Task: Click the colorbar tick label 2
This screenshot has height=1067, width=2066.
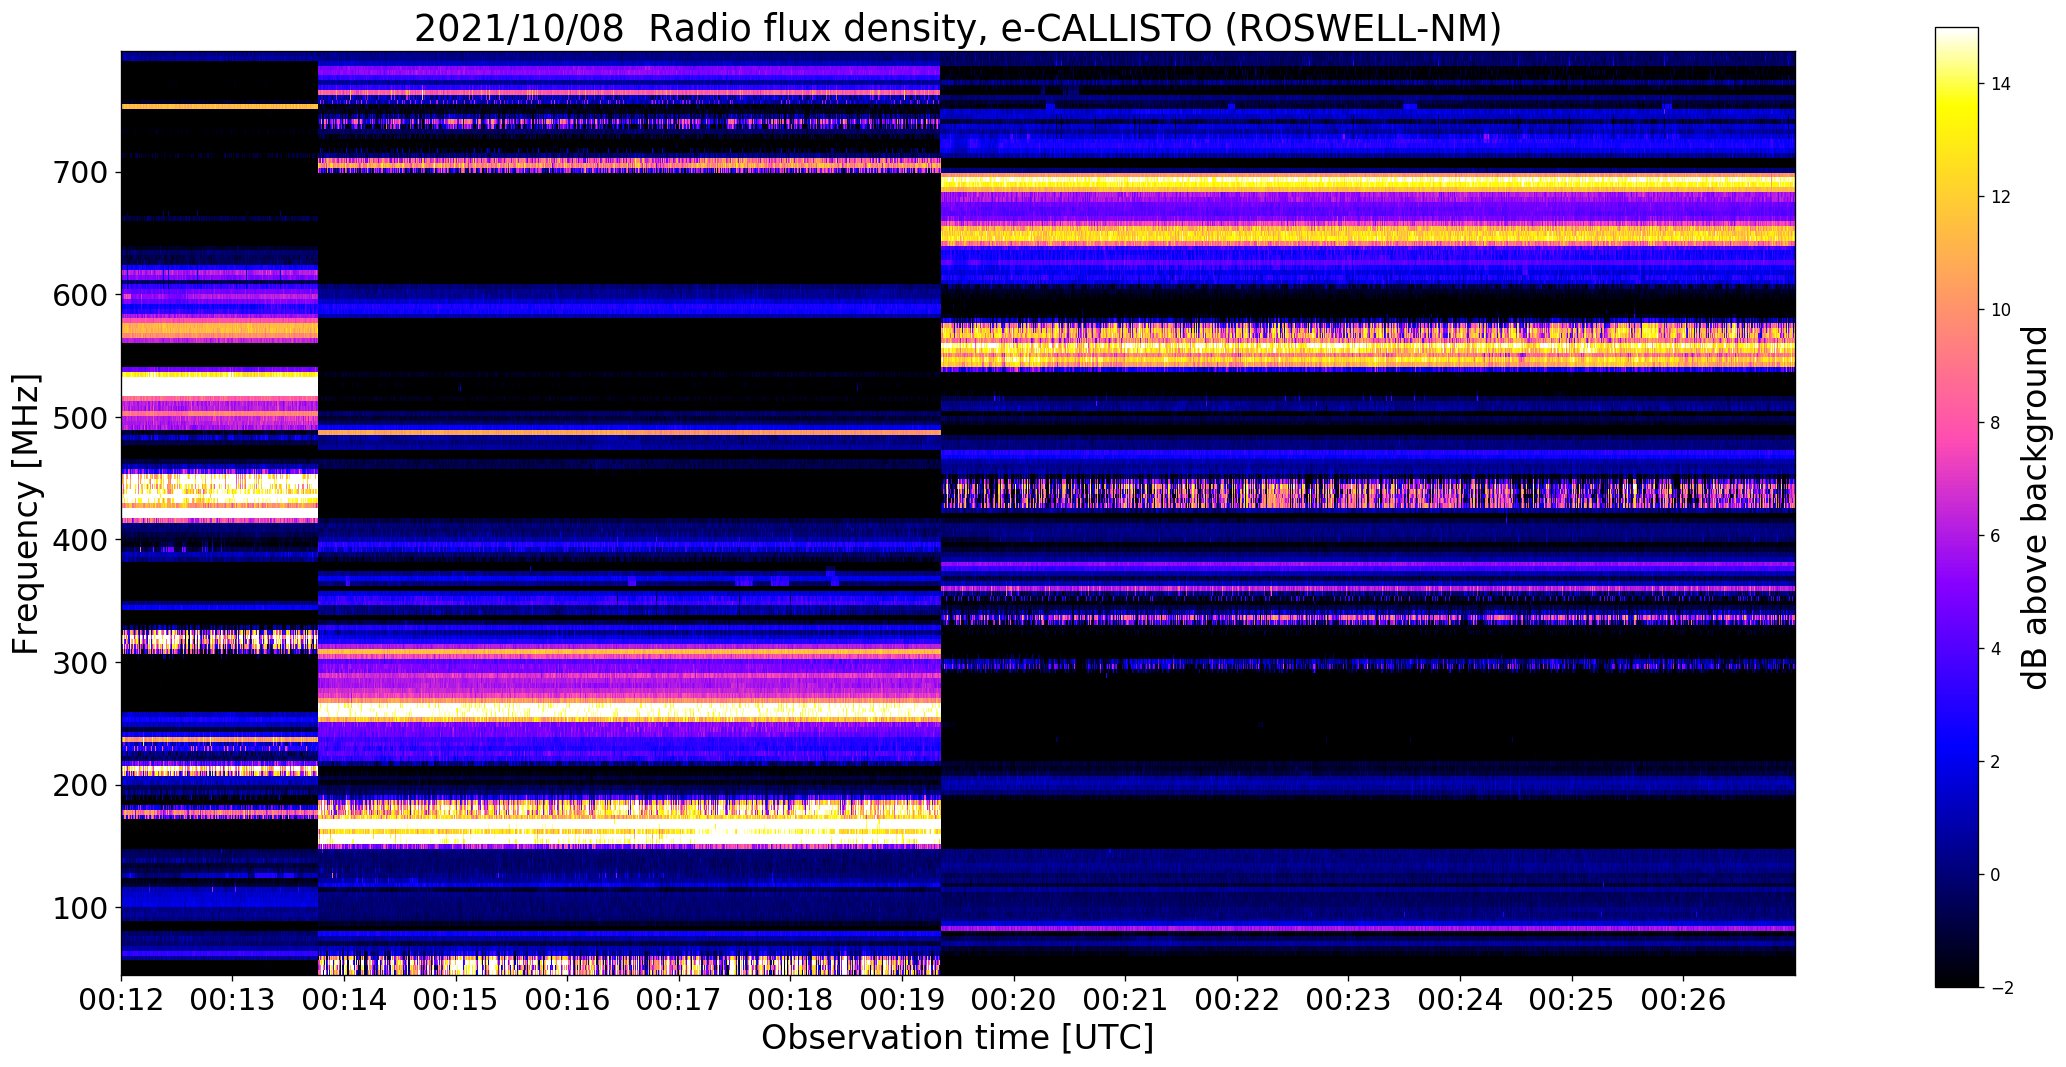Action: tap(1996, 762)
